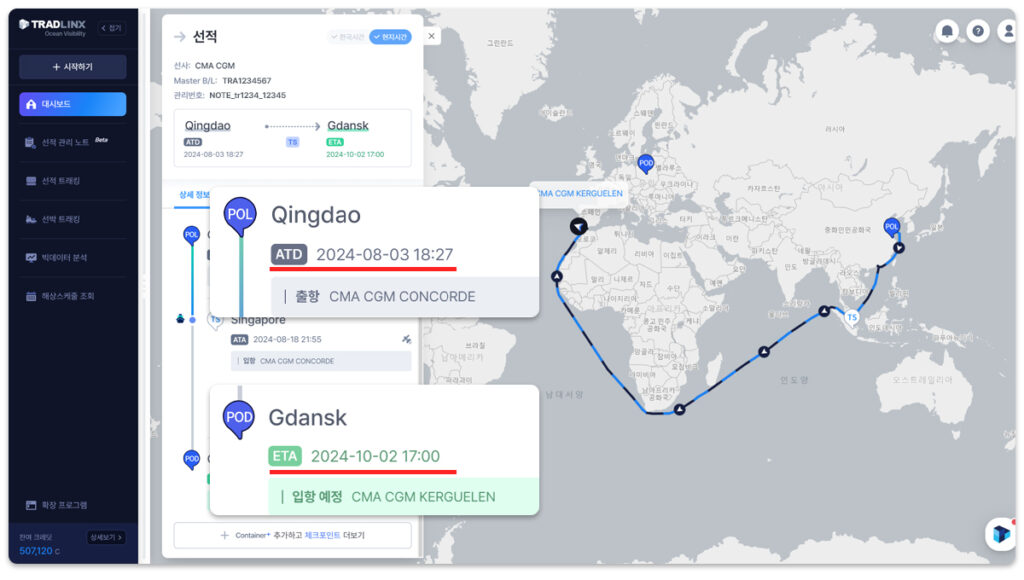This screenshot has width=1024, height=580.
Task: Click 상세보기 for remaining credit
Action: click(x=106, y=538)
